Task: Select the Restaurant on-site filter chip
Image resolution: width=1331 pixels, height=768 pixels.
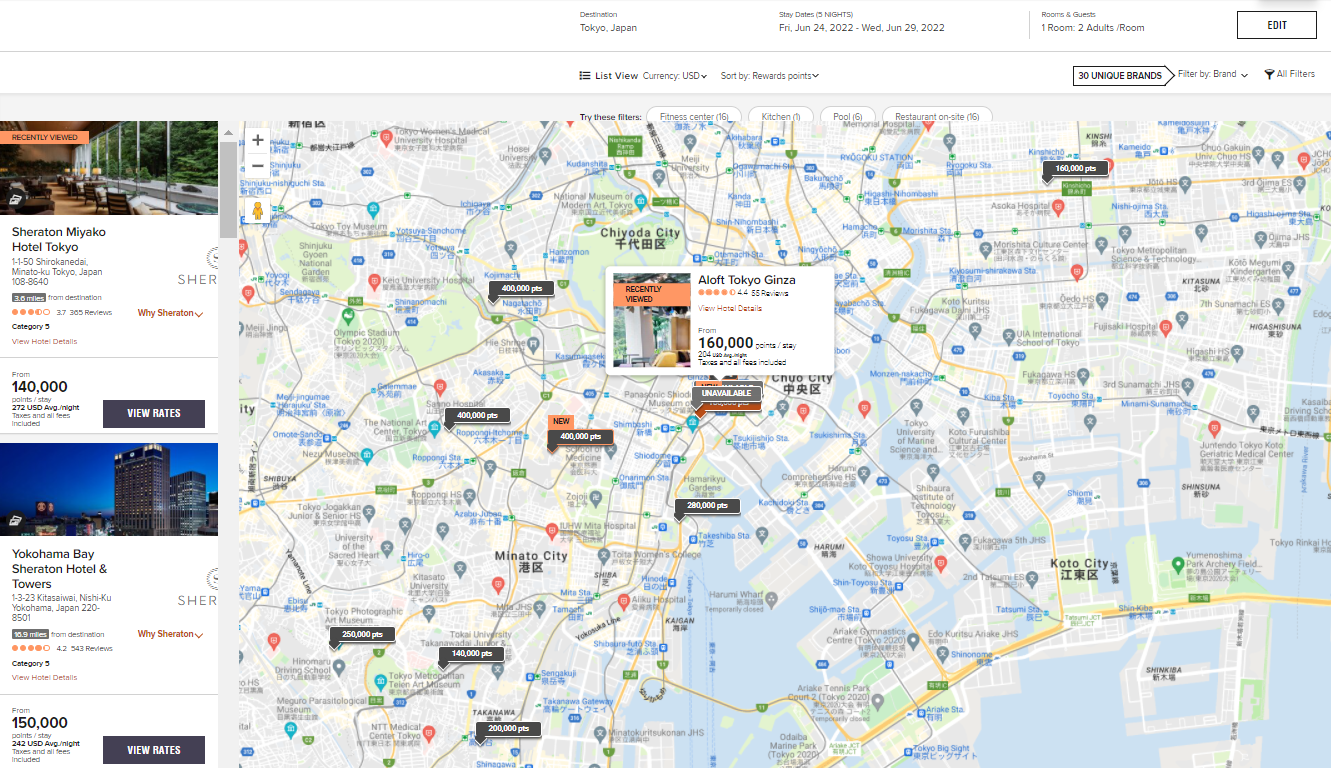Action: (936, 116)
